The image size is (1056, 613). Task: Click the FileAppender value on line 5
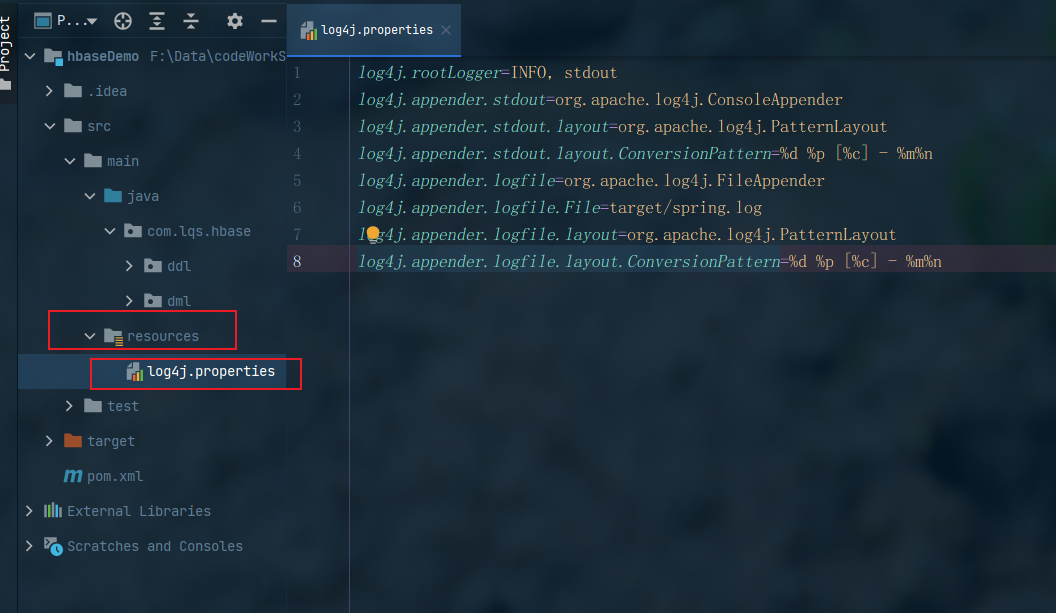694,181
